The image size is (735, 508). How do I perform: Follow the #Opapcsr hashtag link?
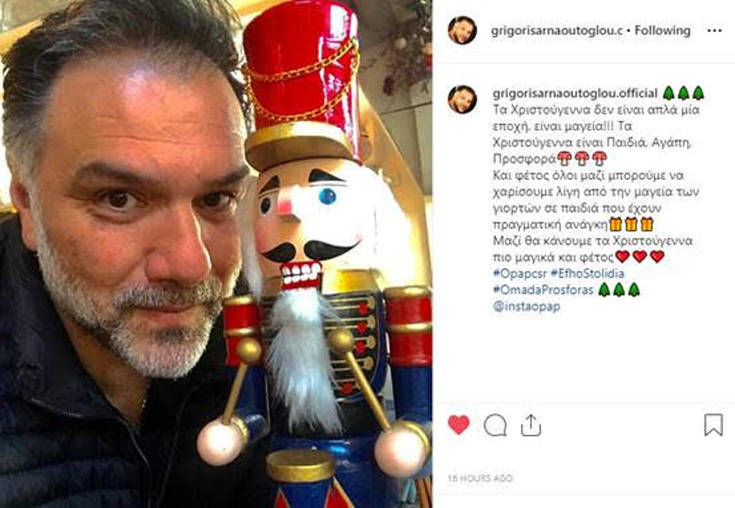(519, 273)
